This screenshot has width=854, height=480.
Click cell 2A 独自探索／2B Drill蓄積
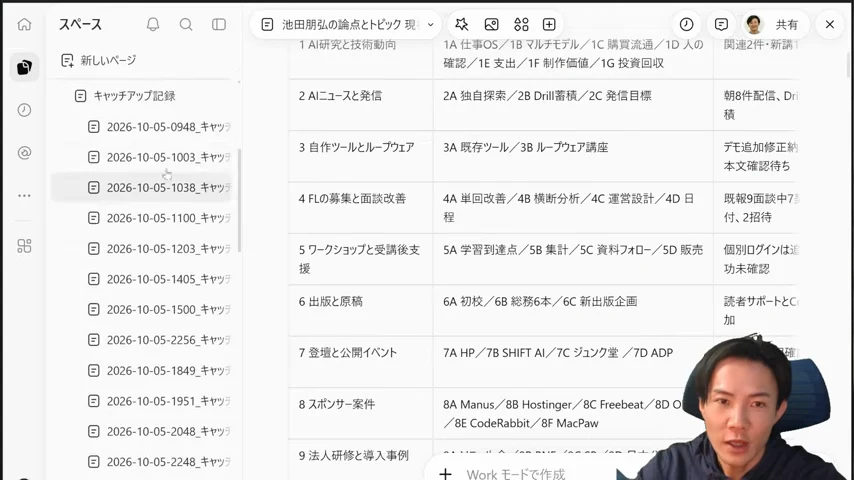tap(573, 105)
